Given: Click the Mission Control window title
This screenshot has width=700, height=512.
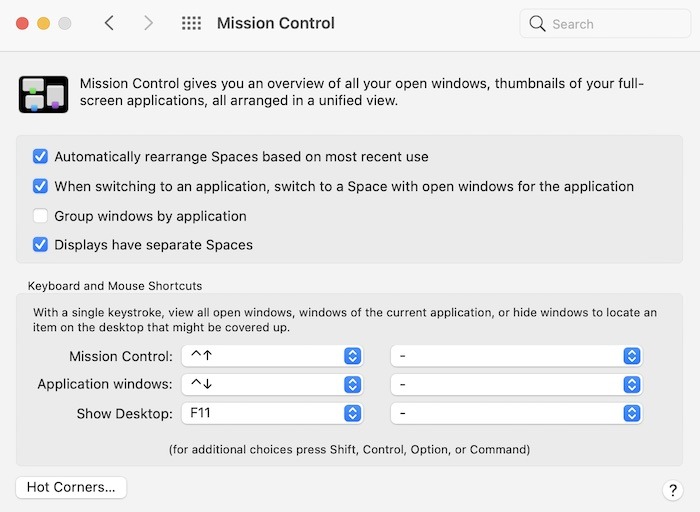Looking at the screenshot, I should (x=275, y=23).
